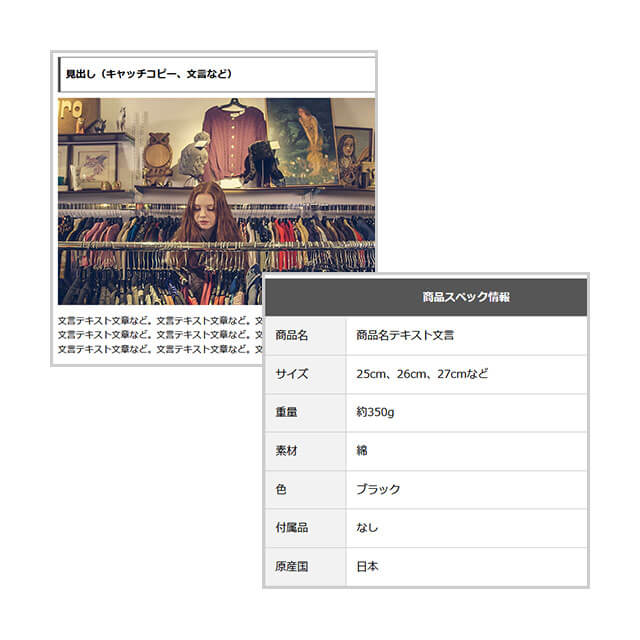
Task: Click the heading 見出し（キャッチコピー、文言など）
Action: [x=149, y=74]
